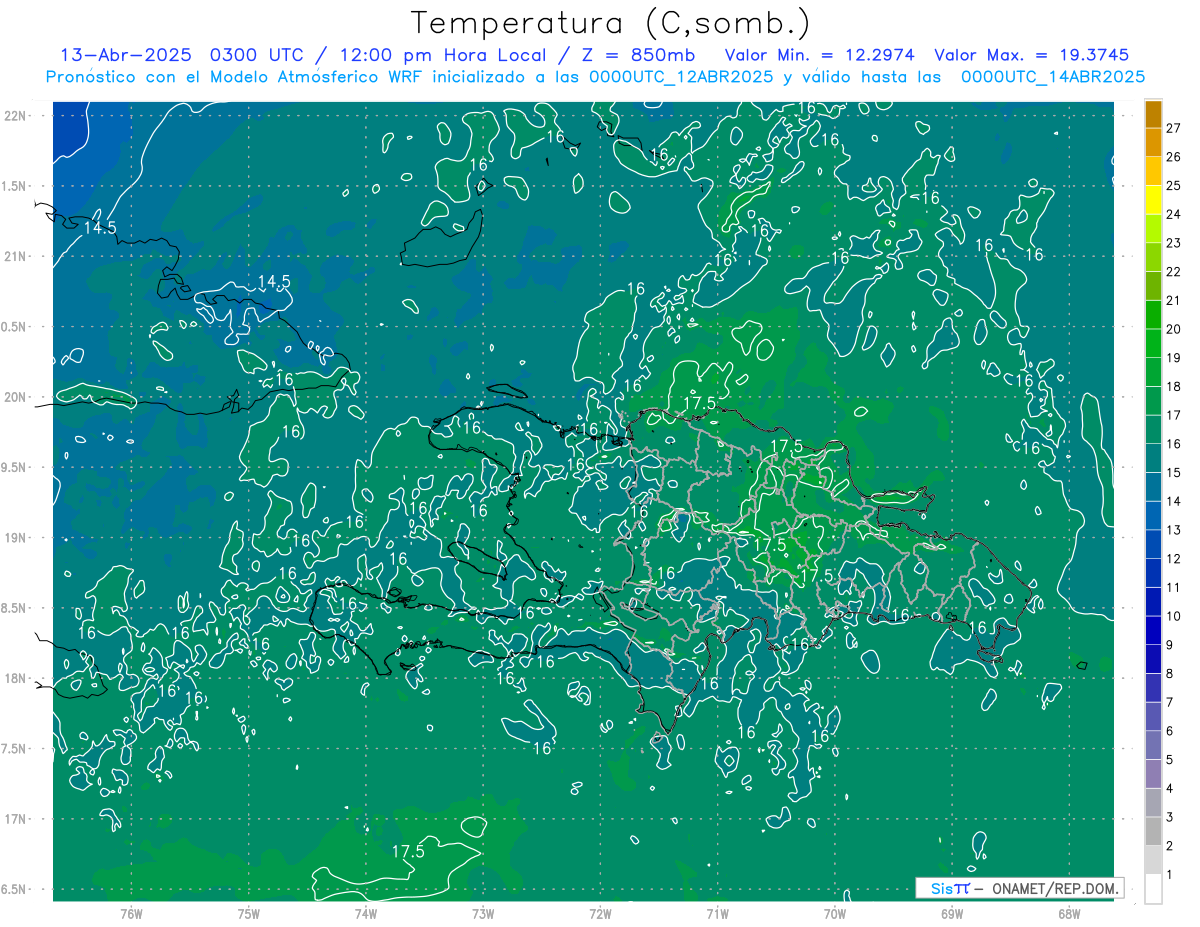
Task: Click the "68W" longitude axis label
Action: [x=1069, y=914]
